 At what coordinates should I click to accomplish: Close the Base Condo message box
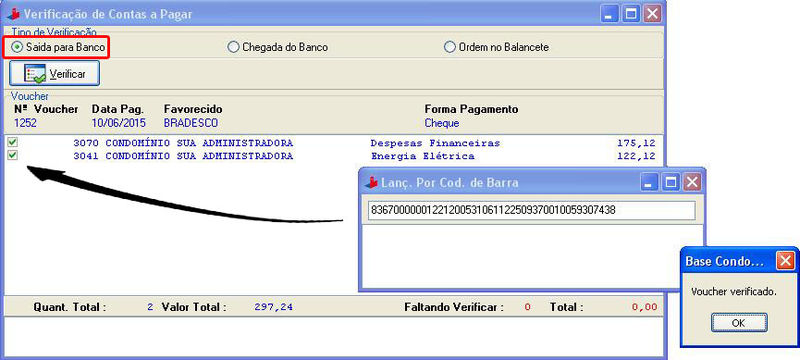785,262
